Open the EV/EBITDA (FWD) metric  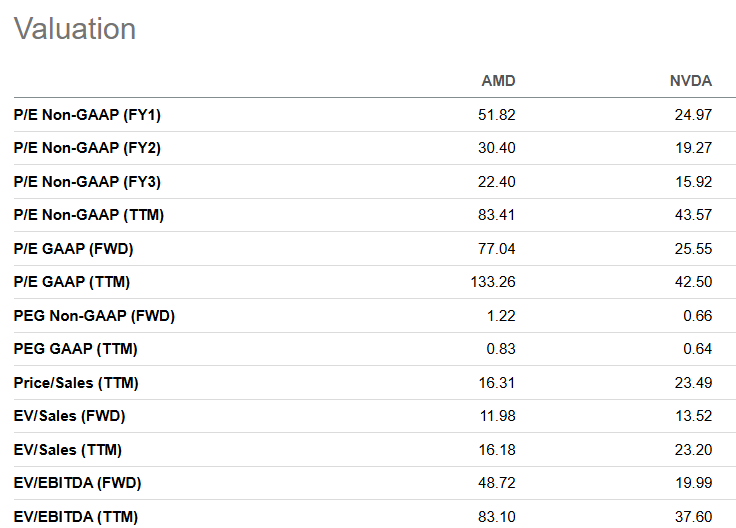point(77,483)
